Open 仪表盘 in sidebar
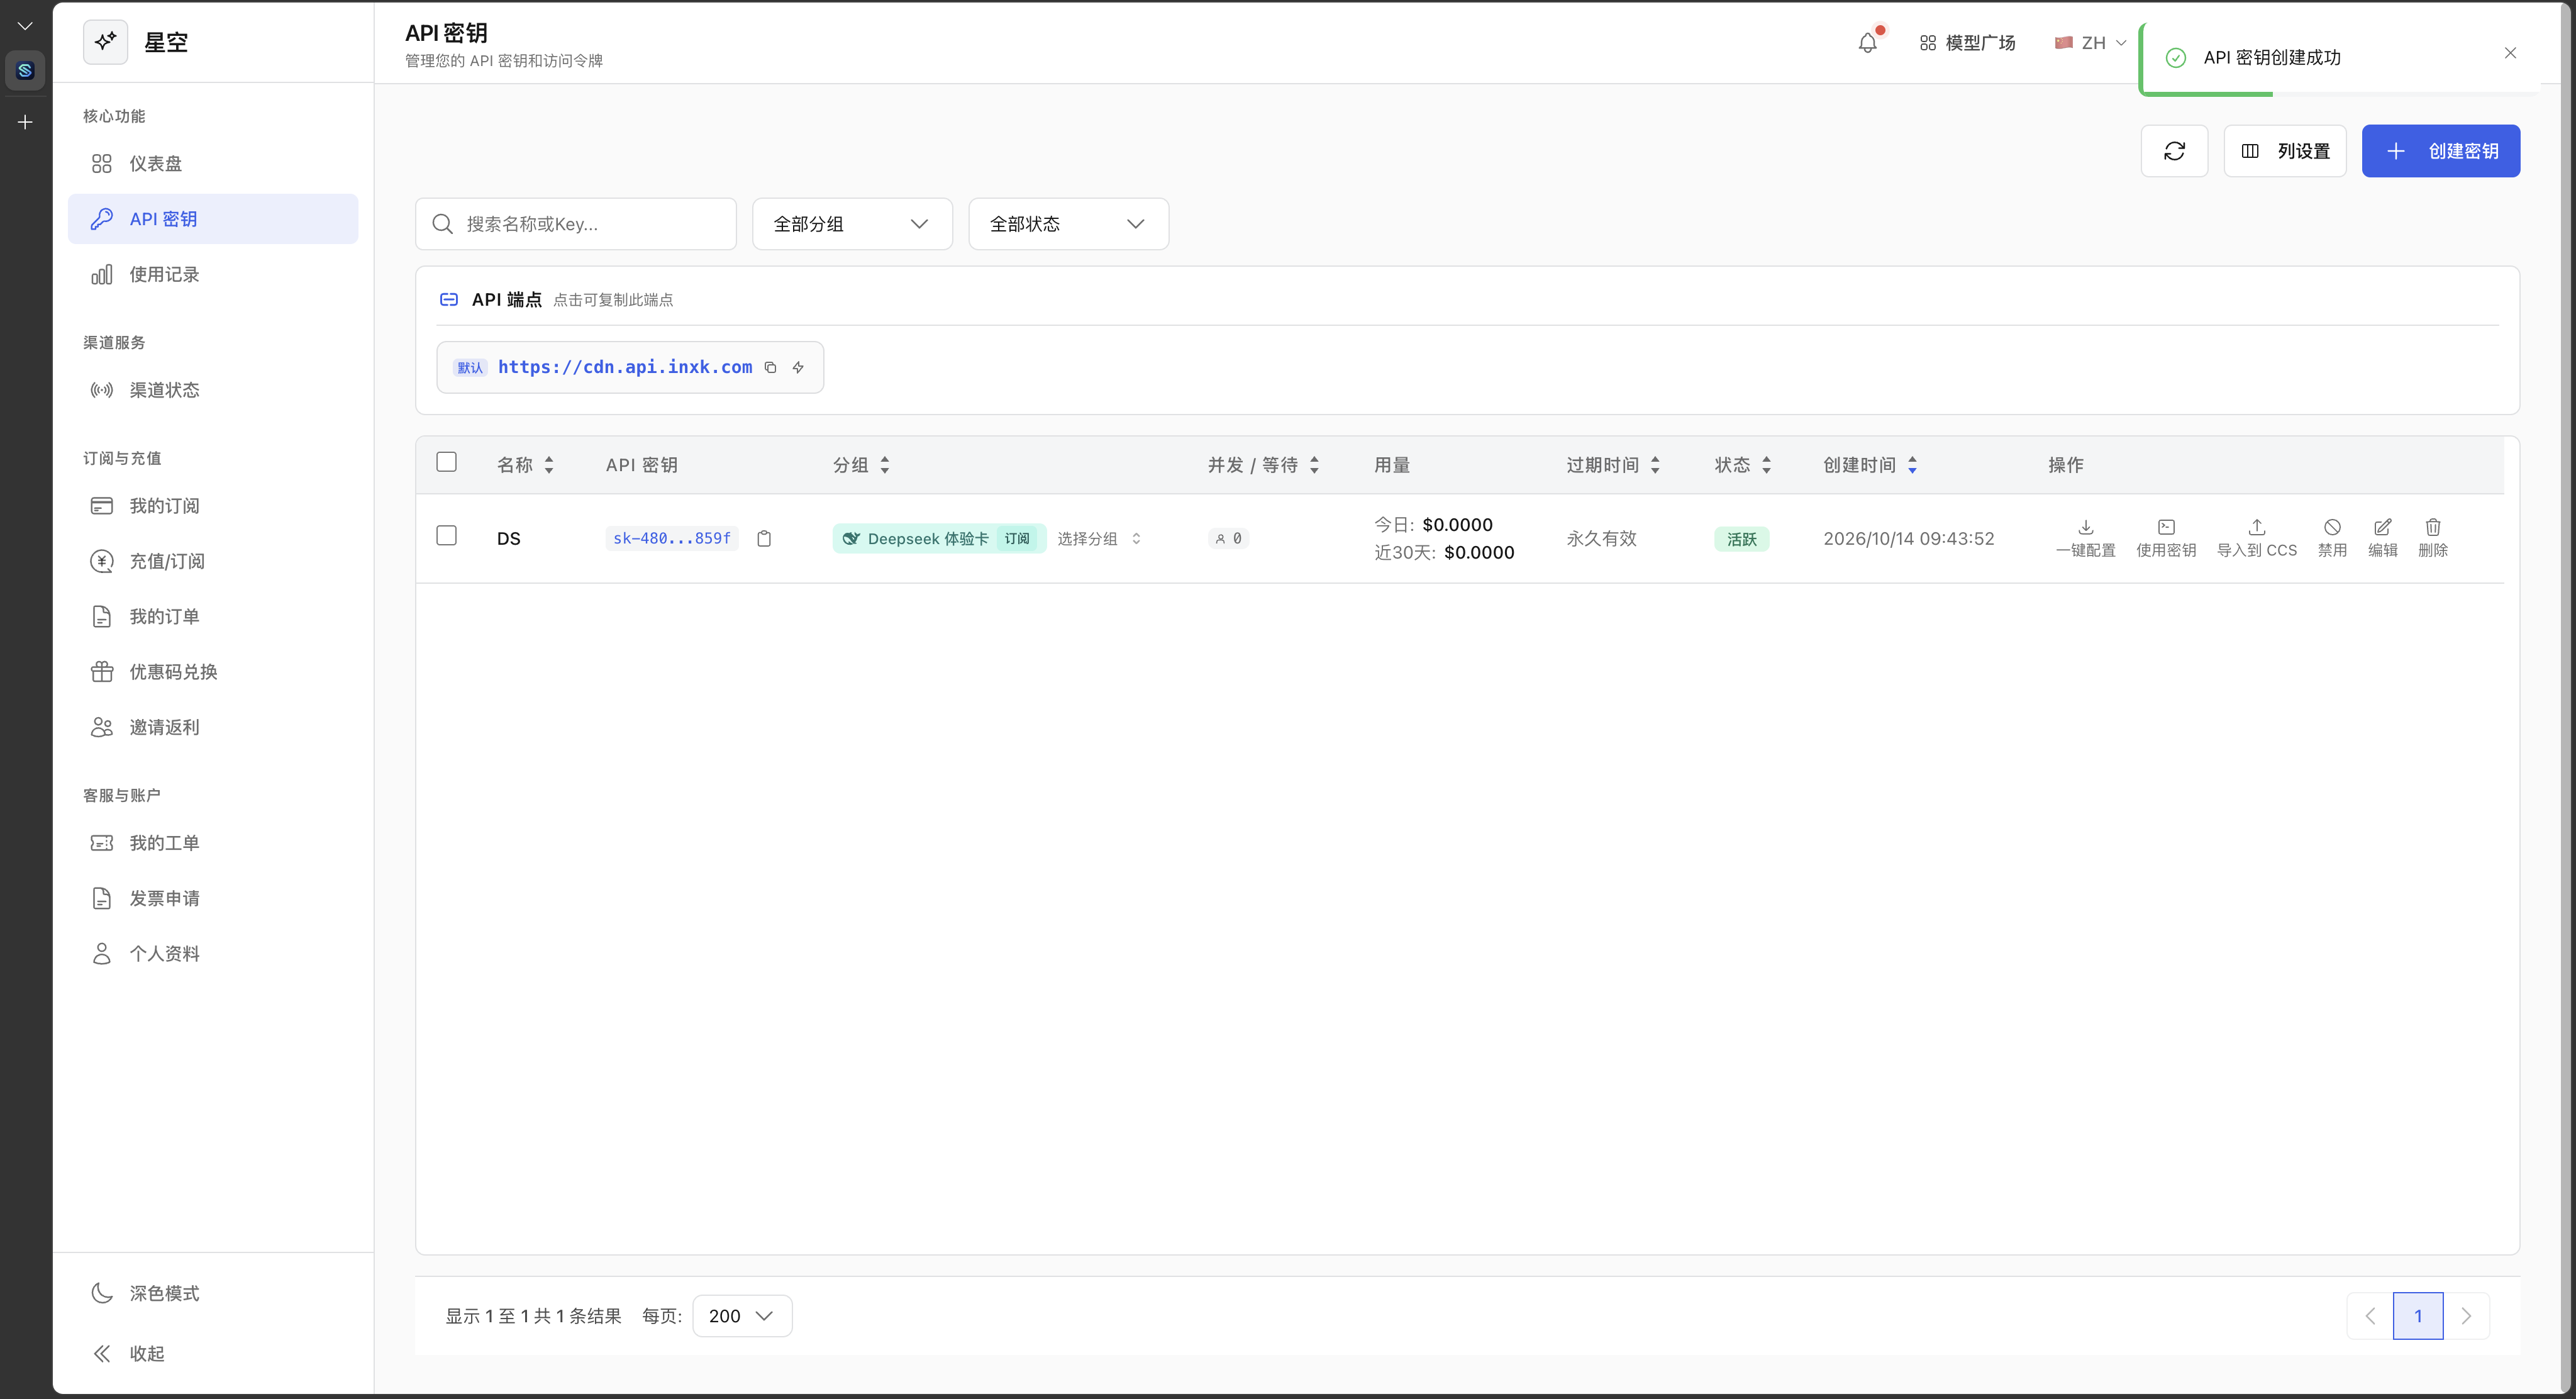 (213, 163)
